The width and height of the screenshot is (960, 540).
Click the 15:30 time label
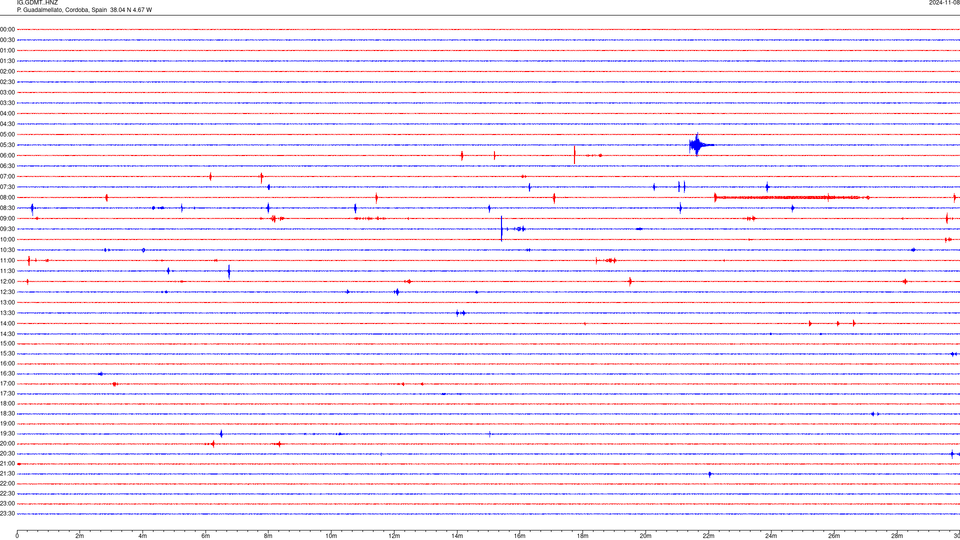pyautogui.click(x=7, y=354)
